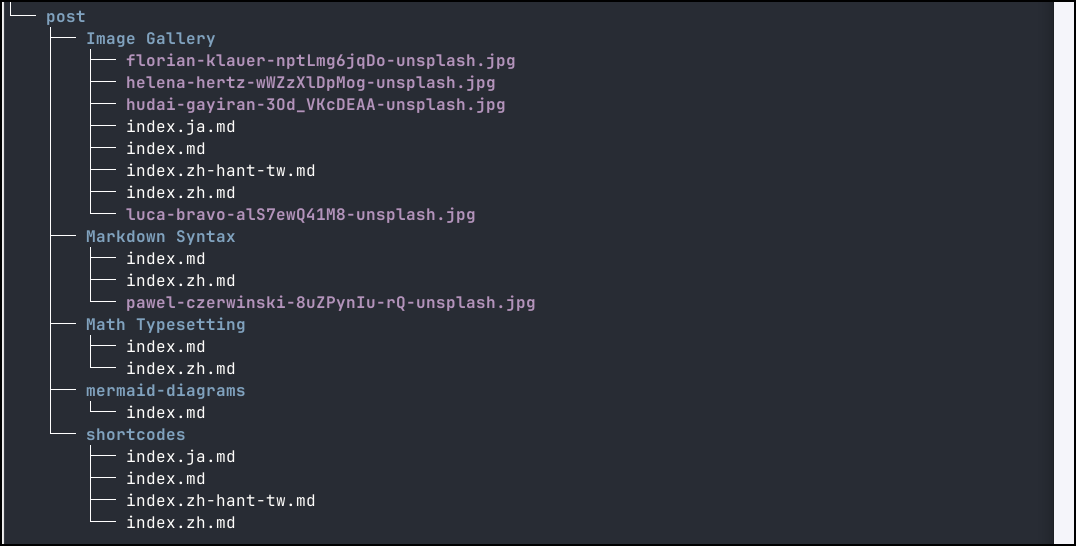Screen dimensions: 1076x546
Task: Click the shortcodes folder
Action: (x=135, y=435)
